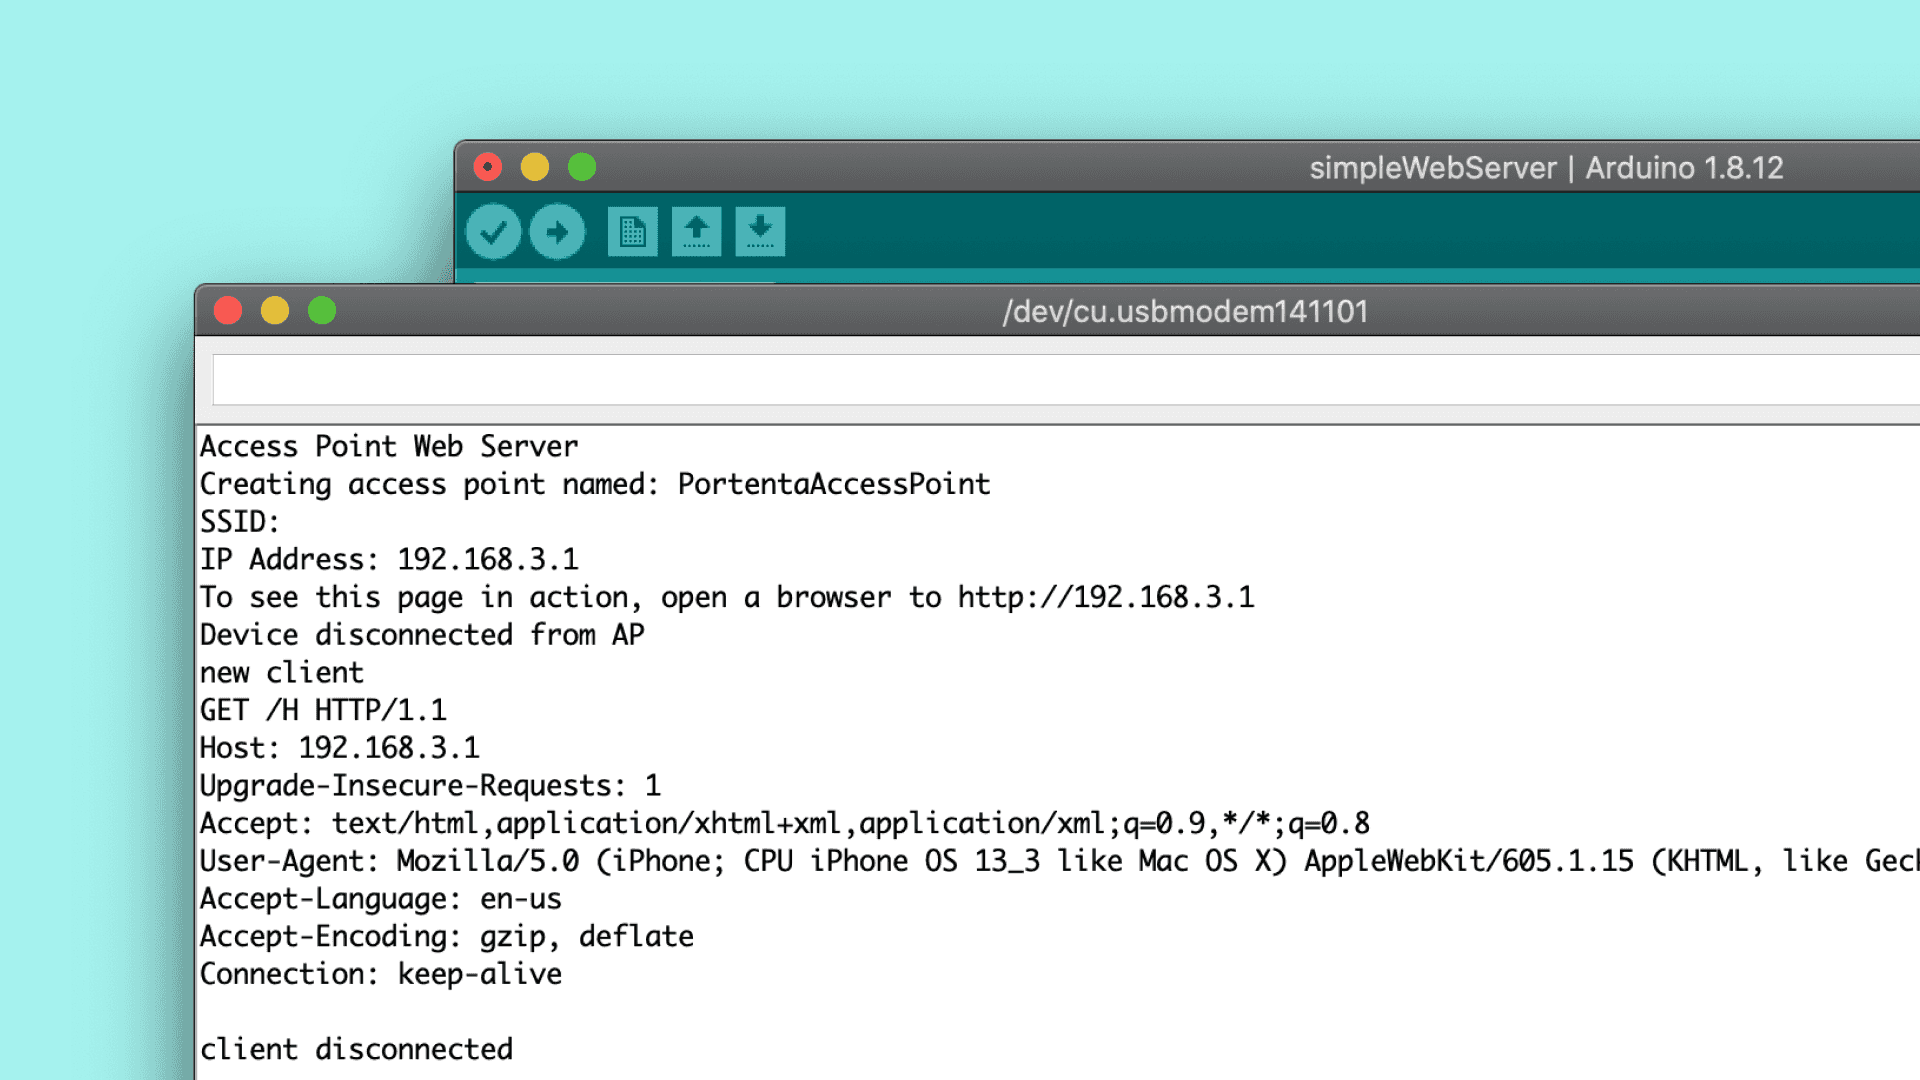Screen dimensions: 1920x1080
Task: Click the 'client disconnected' output line
Action: click(x=356, y=1049)
